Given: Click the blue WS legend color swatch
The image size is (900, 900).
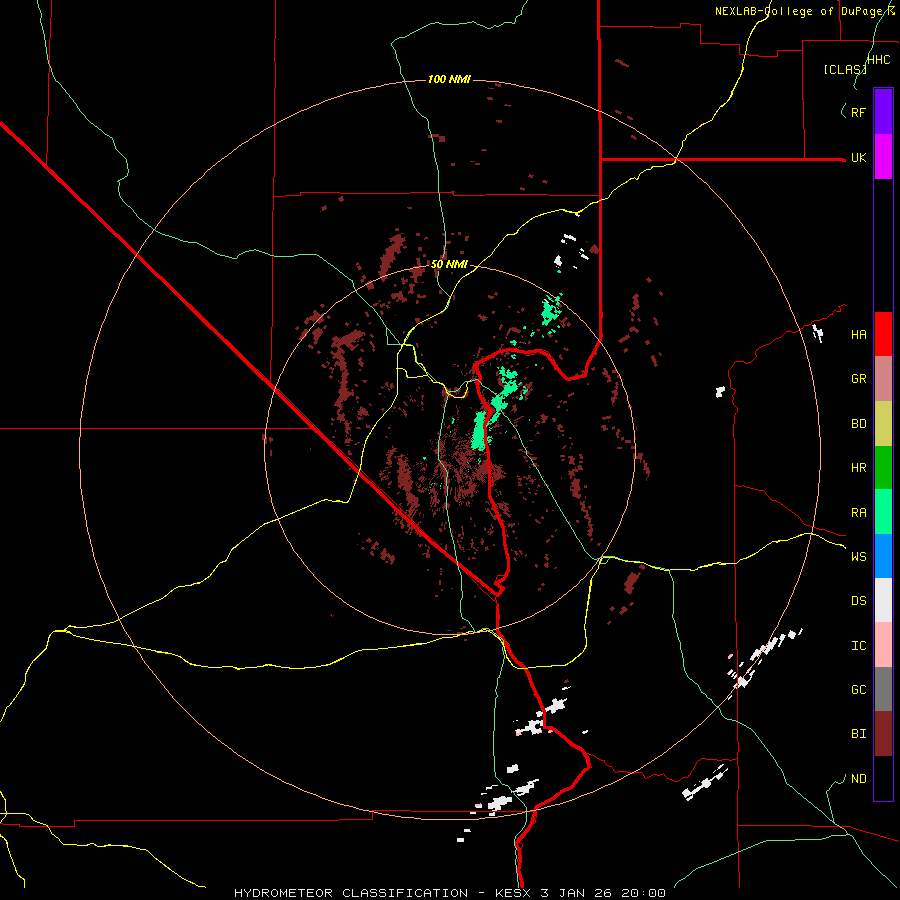Looking at the screenshot, I should click(883, 556).
